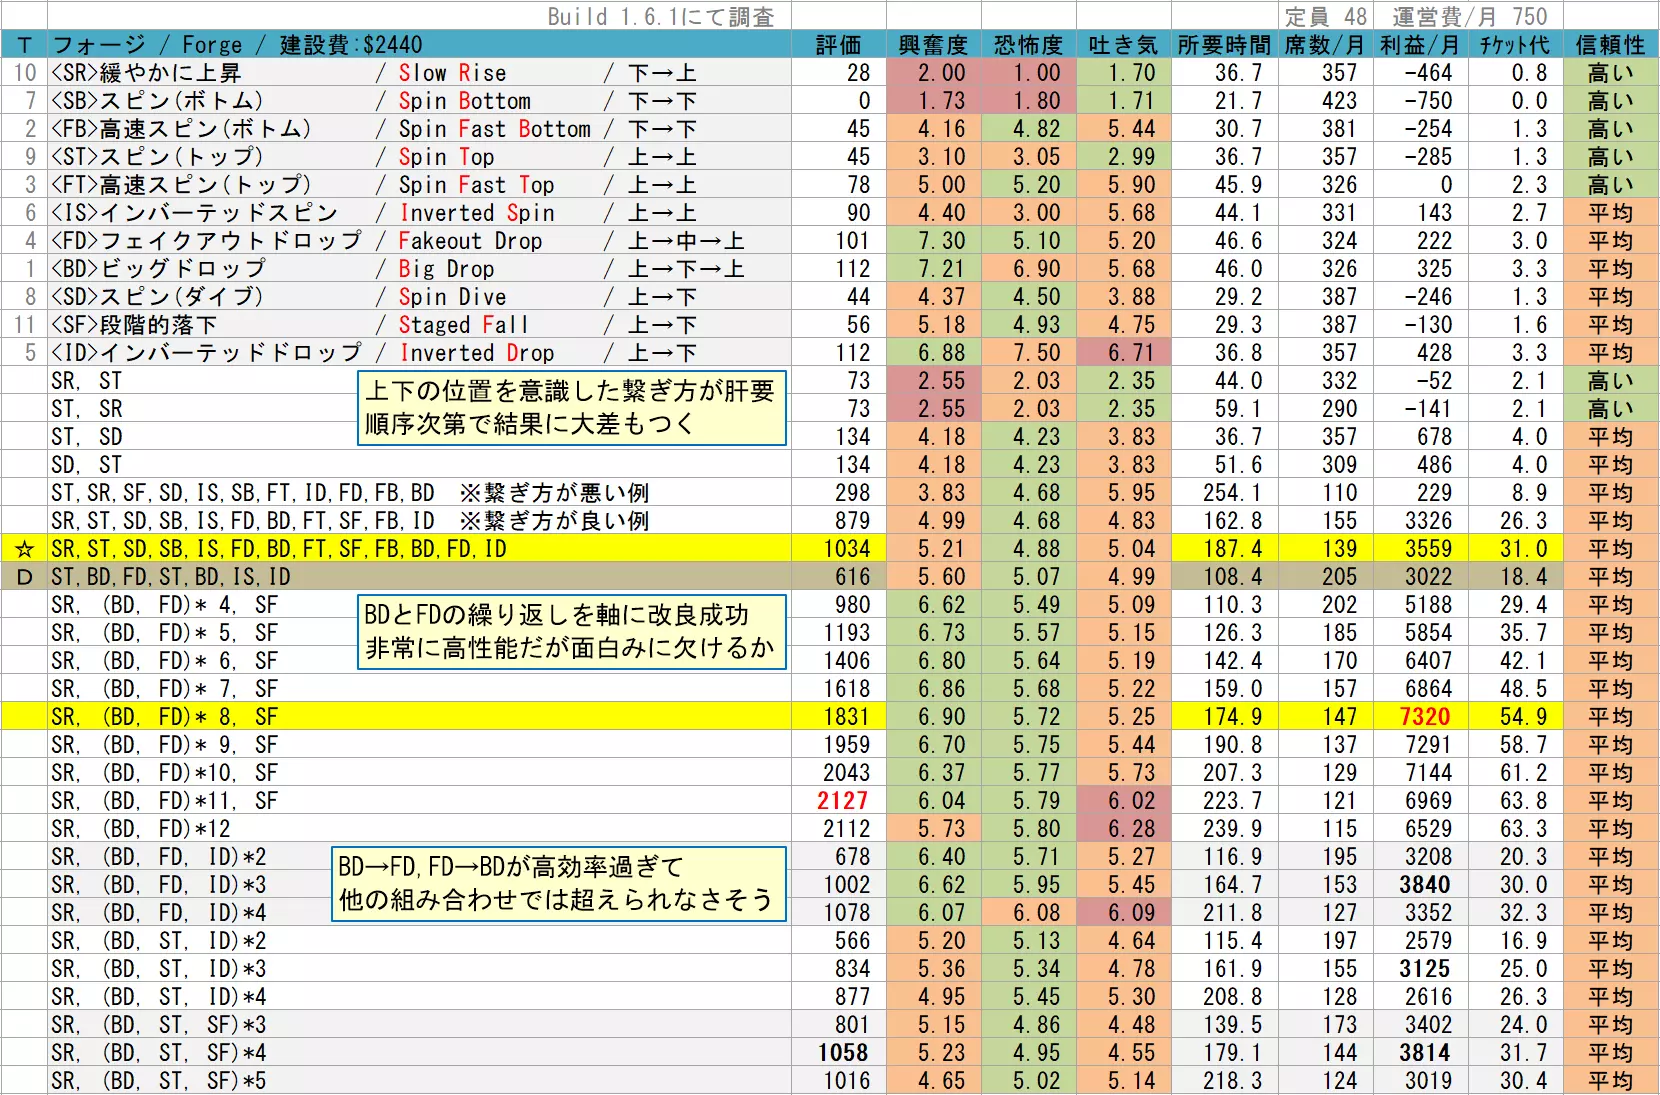
Task: Select the 'Fakeout Drop' name cell
Action: (x=470, y=241)
